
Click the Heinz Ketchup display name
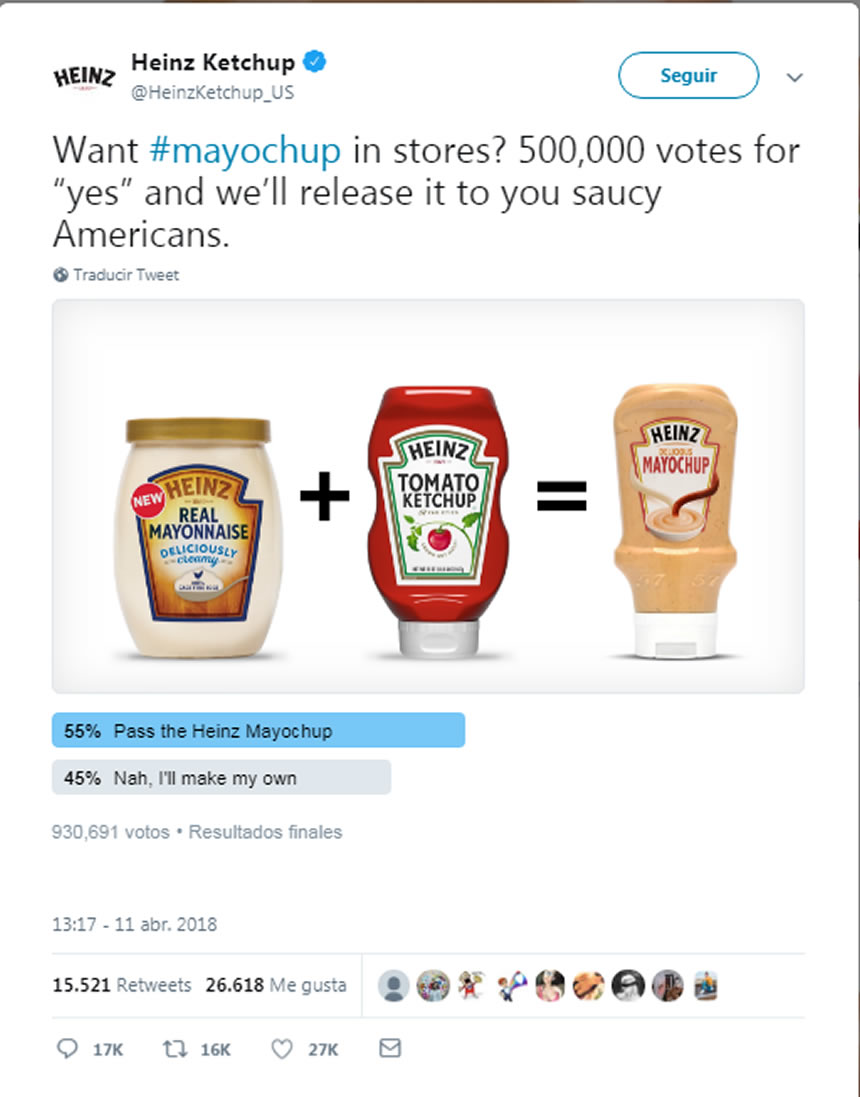coord(213,63)
